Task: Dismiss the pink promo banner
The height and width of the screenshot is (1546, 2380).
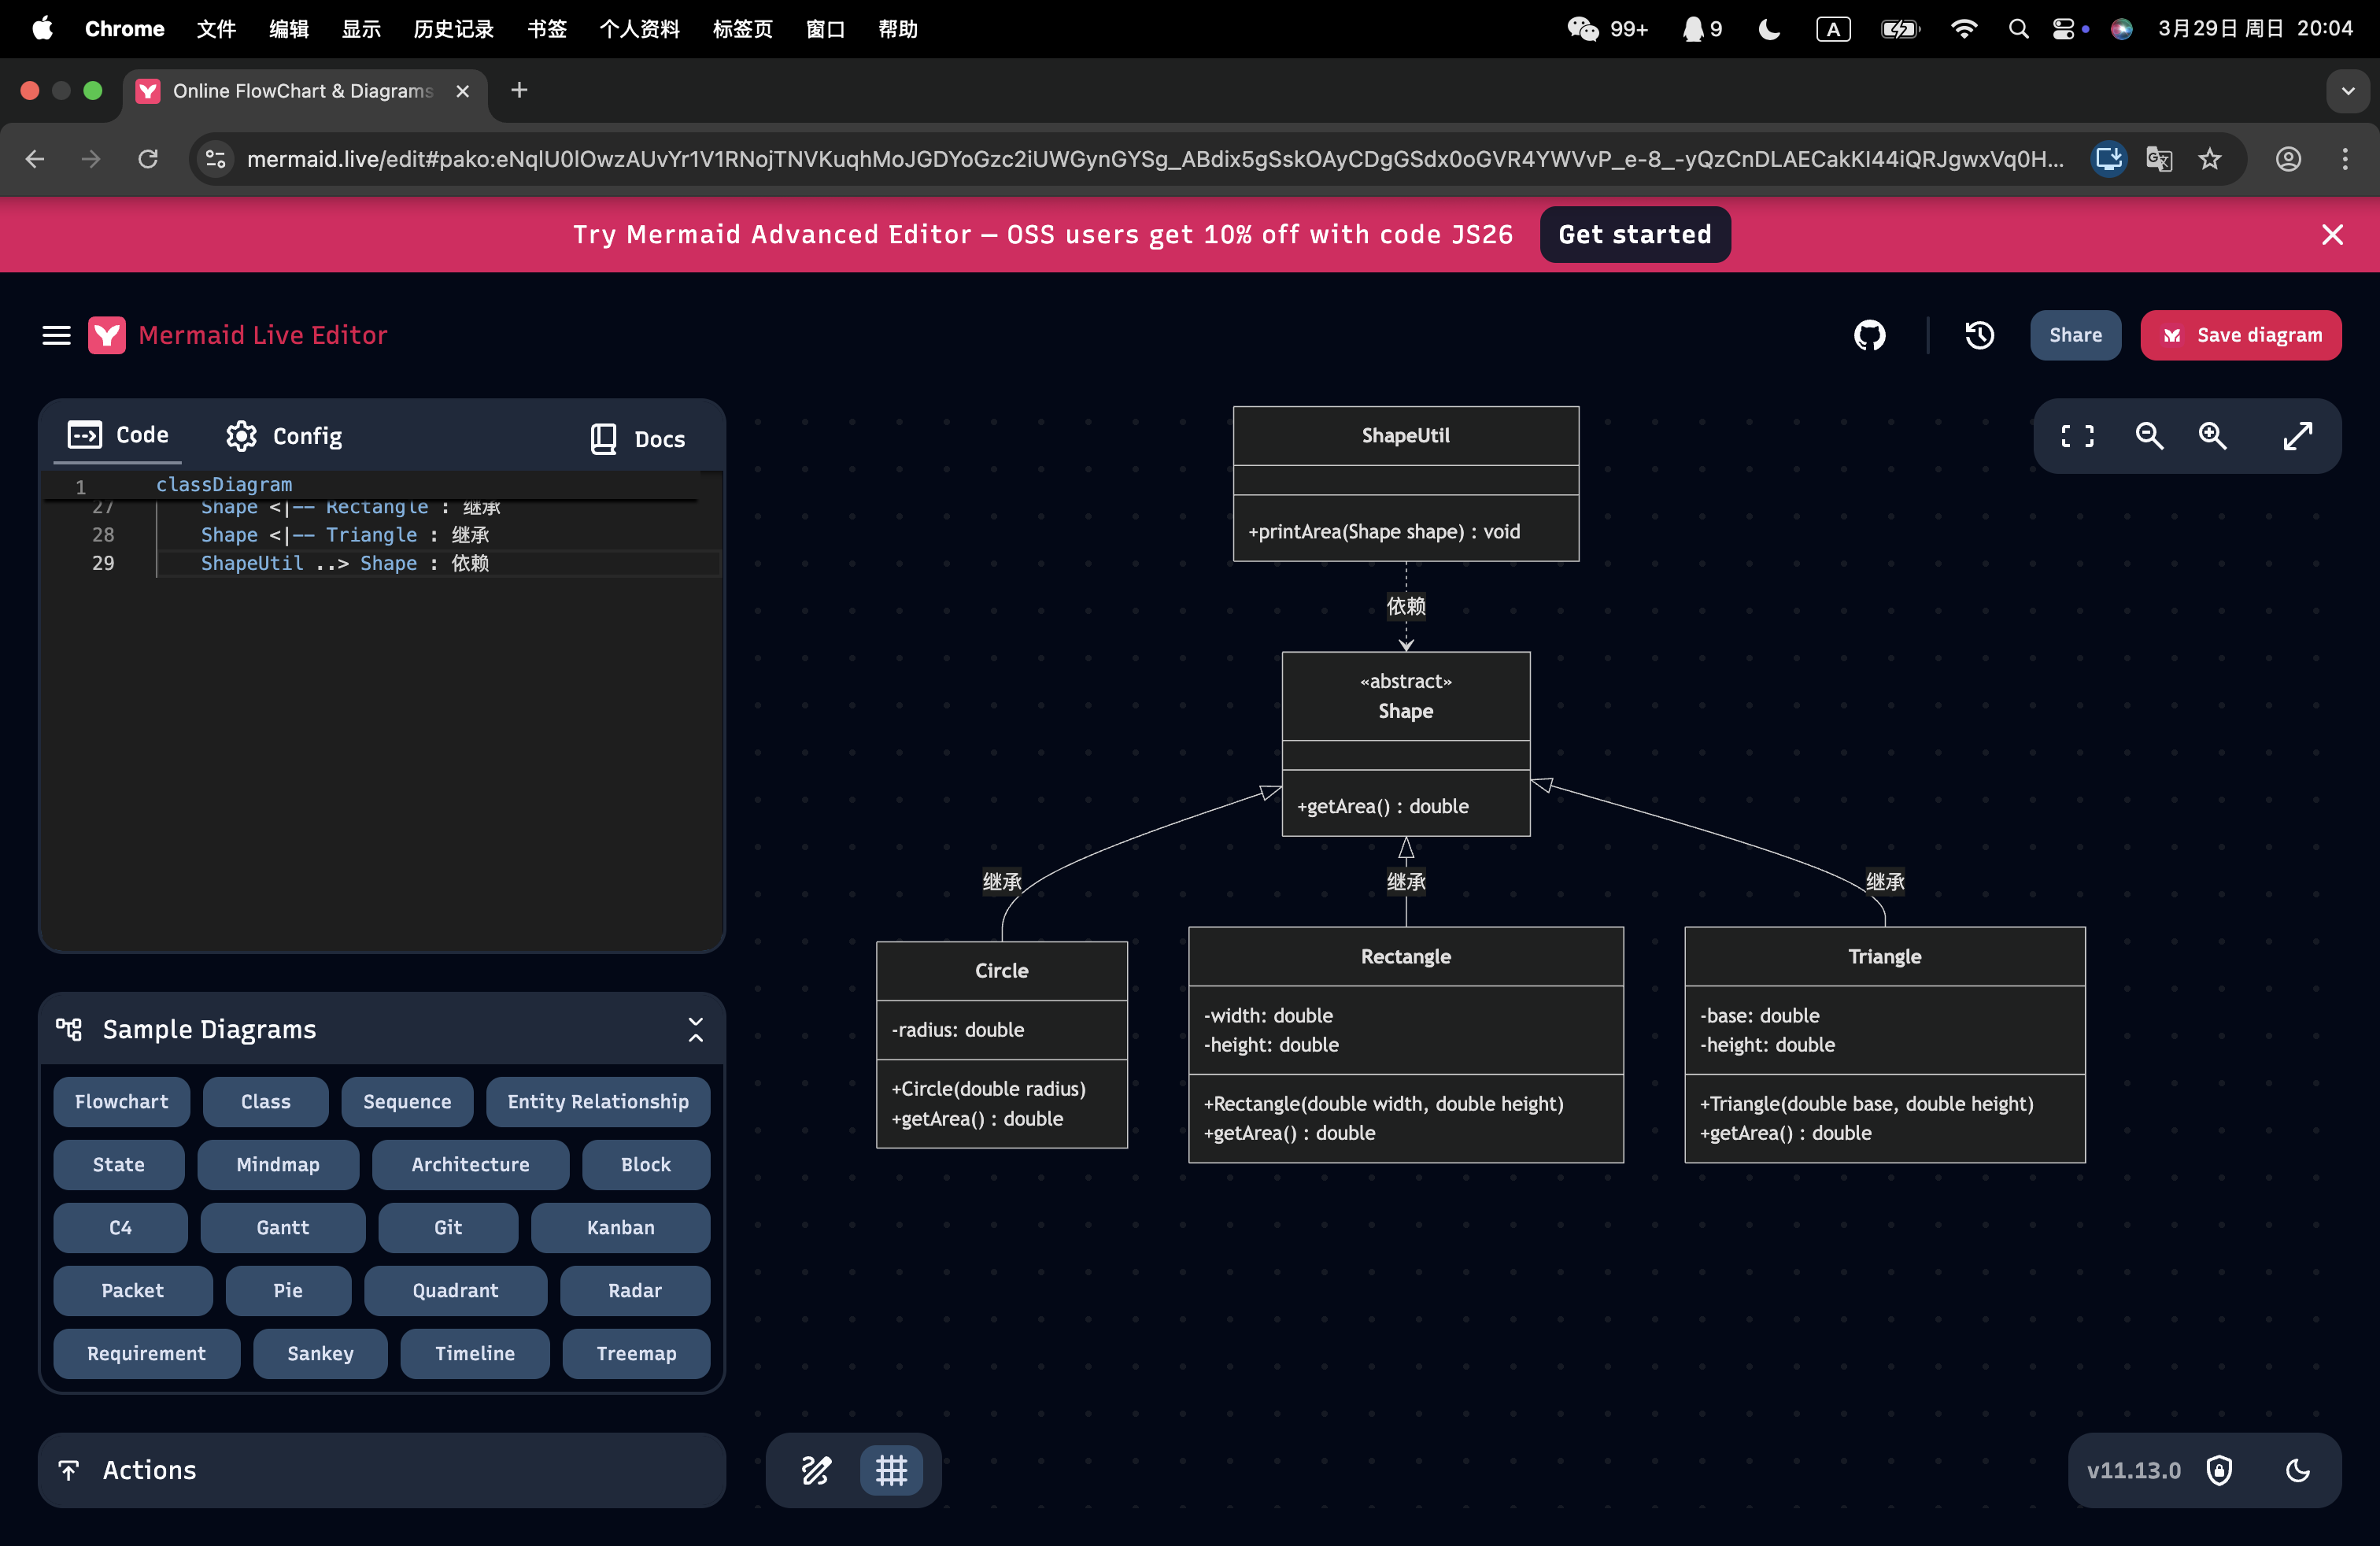Action: click(x=2332, y=234)
